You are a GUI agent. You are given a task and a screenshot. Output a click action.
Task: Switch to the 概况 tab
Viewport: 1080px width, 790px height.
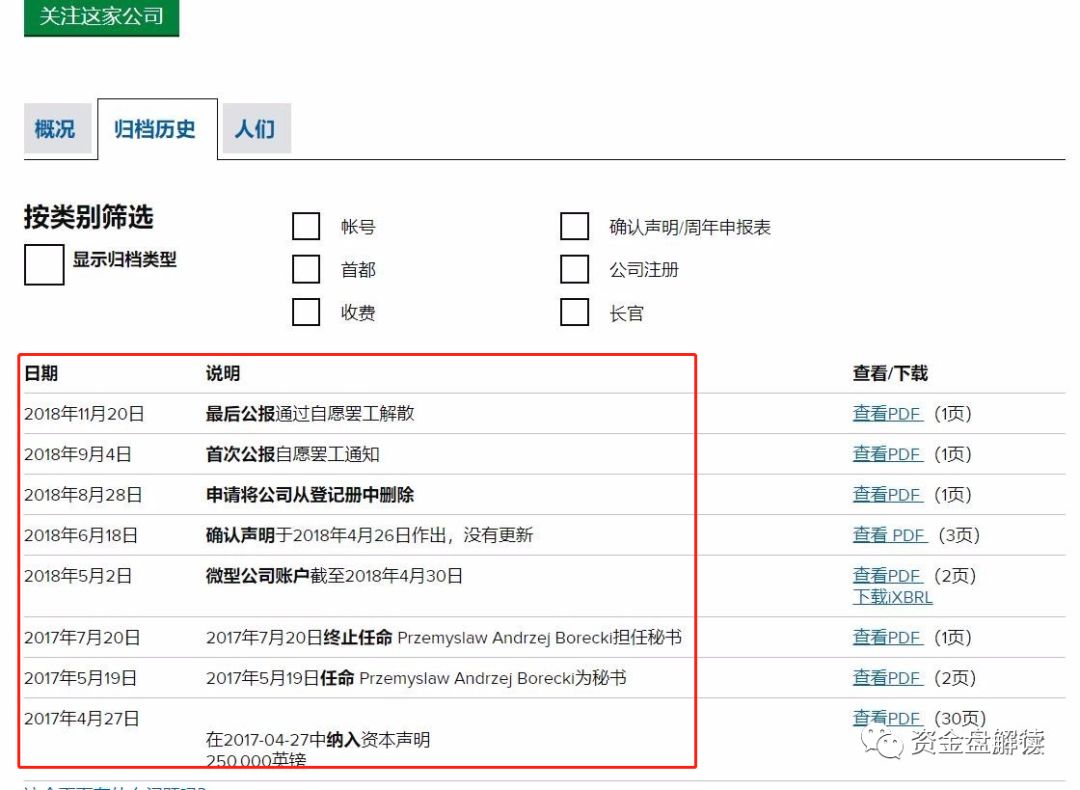coord(57,128)
